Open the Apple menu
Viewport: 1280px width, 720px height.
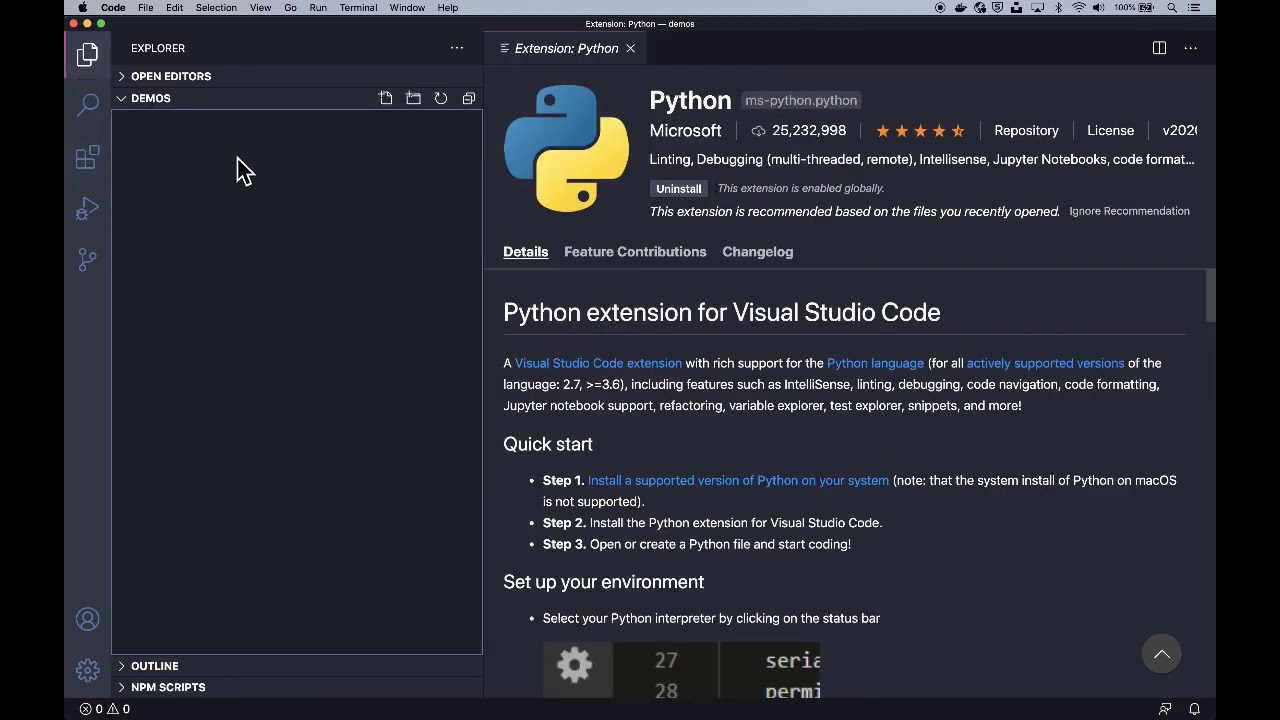click(82, 8)
